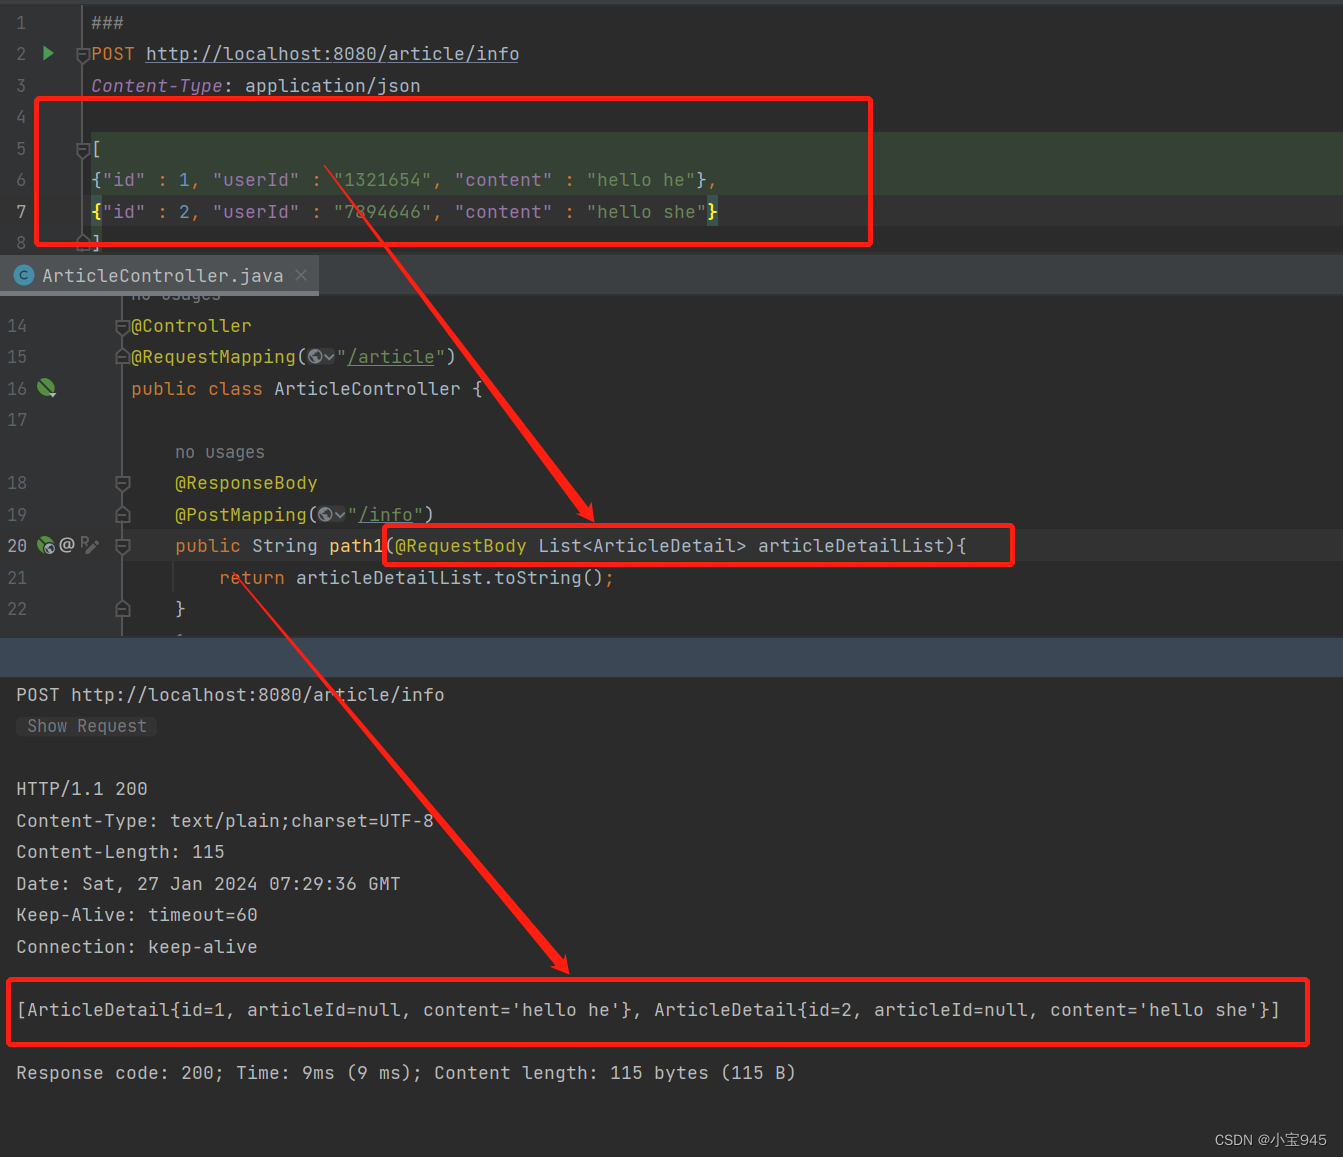1343x1157 pixels.
Task: Click the "1321654" userId value
Action: click(x=383, y=180)
